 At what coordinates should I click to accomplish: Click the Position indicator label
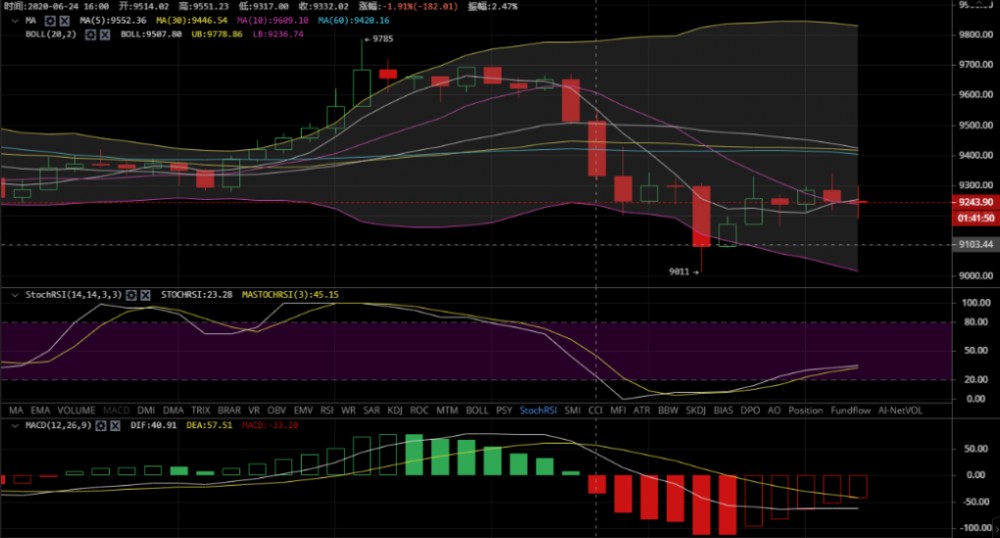(x=806, y=410)
